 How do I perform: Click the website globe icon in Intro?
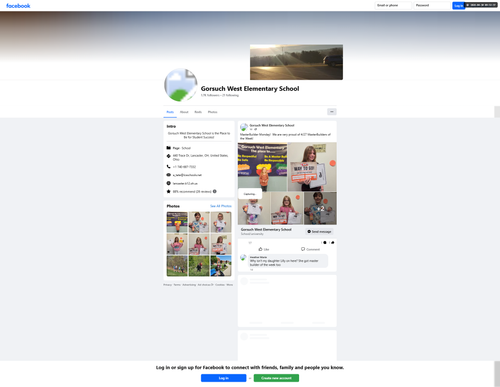click(x=169, y=183)
